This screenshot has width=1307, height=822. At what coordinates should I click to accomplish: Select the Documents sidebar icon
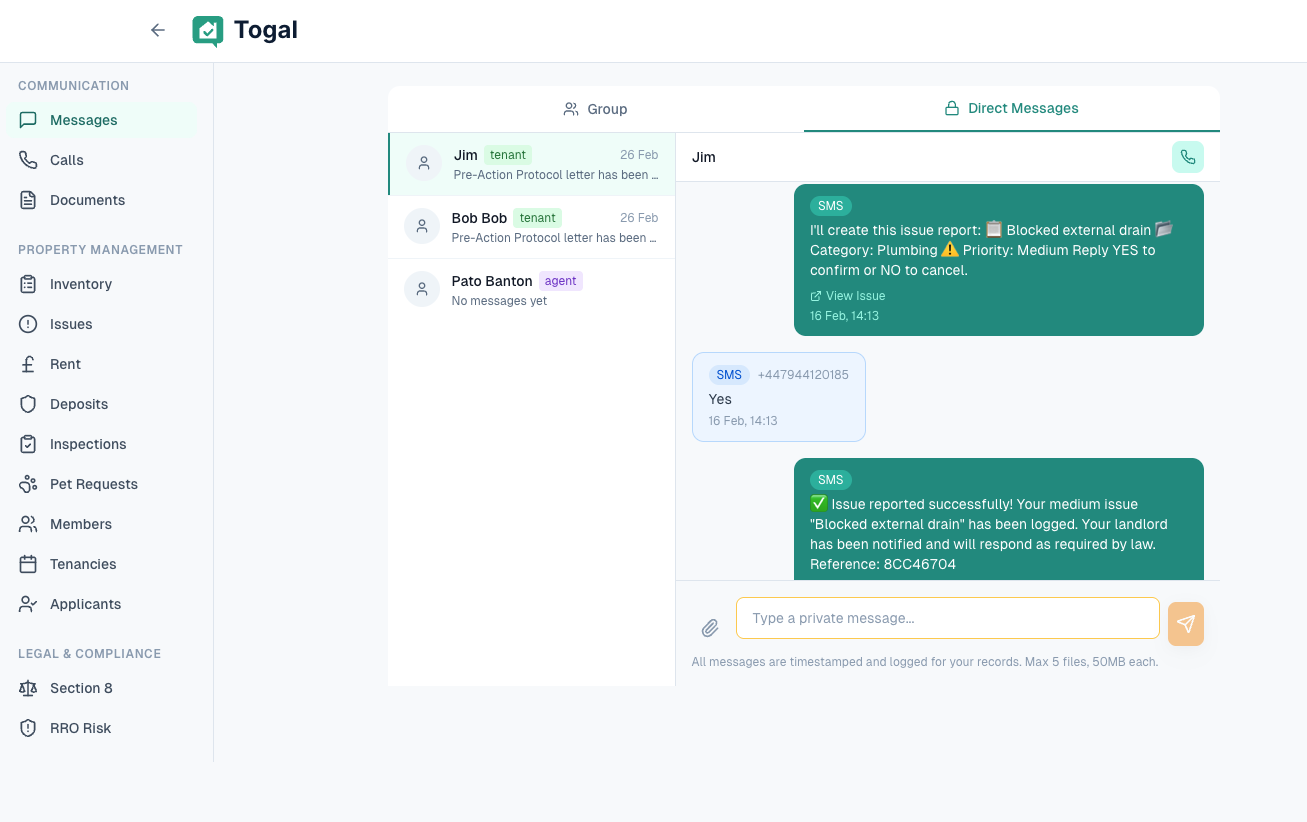click(29, 200)
